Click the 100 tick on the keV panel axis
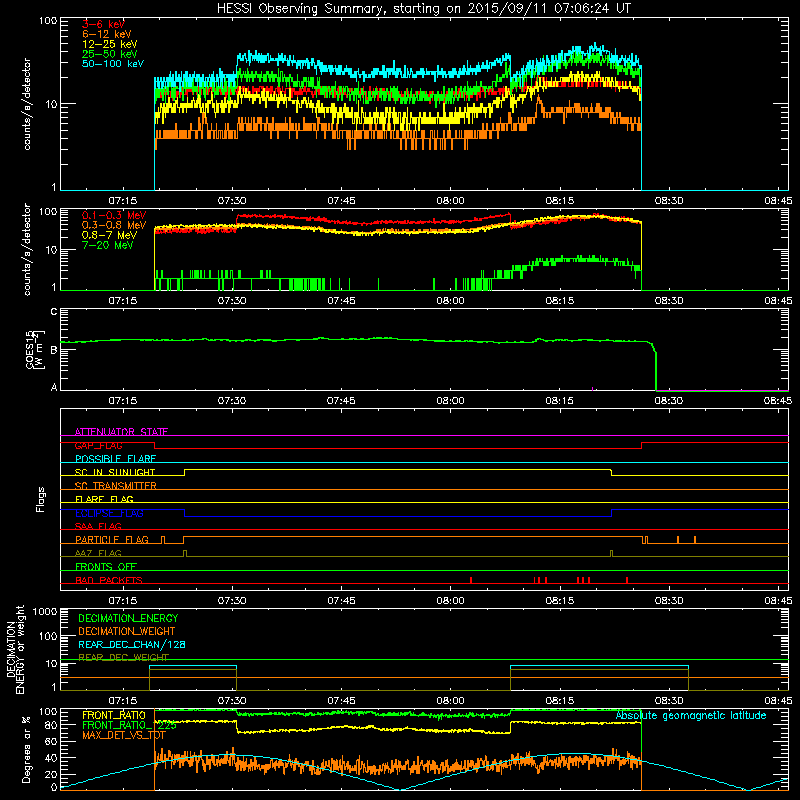This screenshot has height=800, width=800. point(48,21)
